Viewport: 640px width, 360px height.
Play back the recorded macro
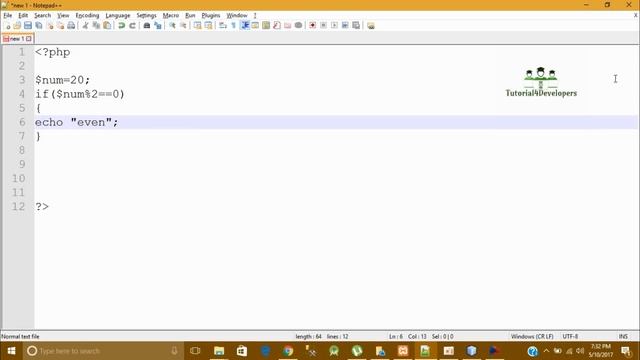click(334, 26)
